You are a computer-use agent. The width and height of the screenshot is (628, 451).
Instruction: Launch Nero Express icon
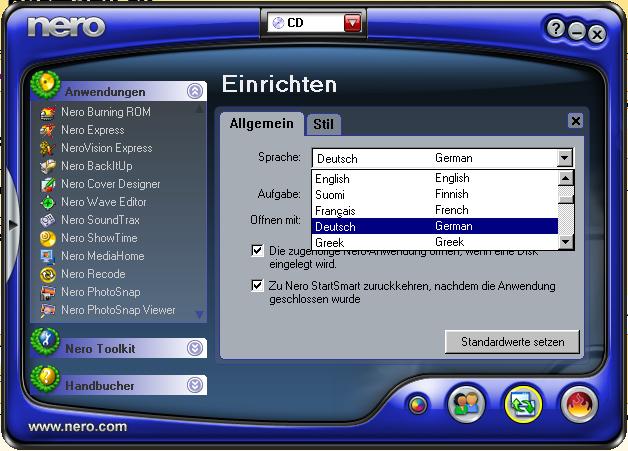coord(48,130)
